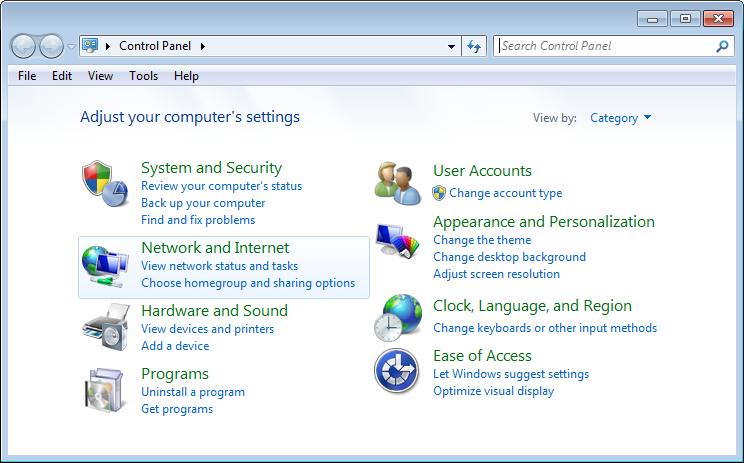This screenshot has height=463, width=744.
Task: Open the Programs box icon
Action: [104, 391]
